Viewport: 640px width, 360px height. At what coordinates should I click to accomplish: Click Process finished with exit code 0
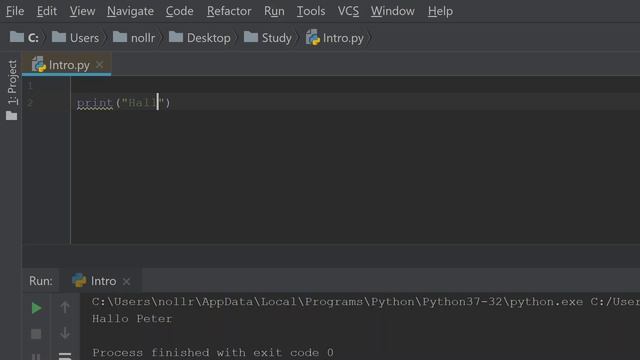213,352
